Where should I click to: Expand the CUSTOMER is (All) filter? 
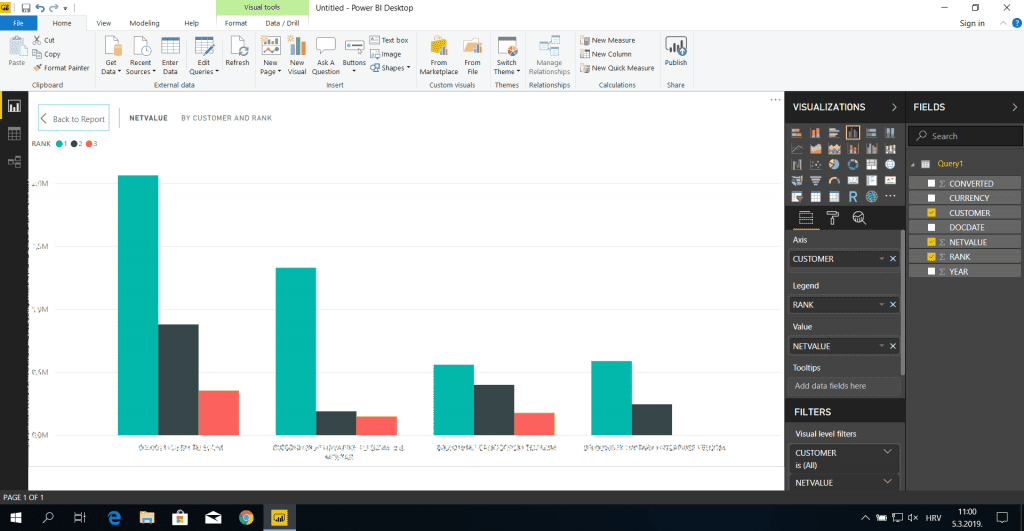[887, 452]
